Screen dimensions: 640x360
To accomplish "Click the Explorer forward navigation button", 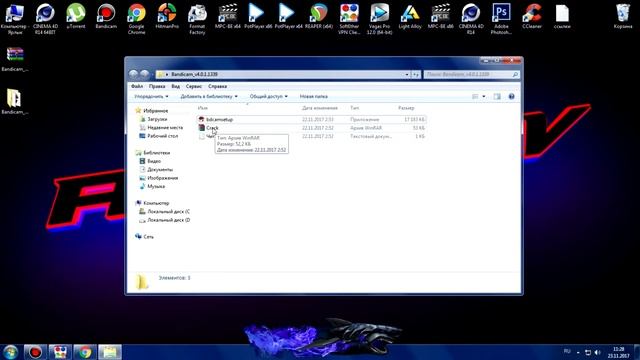I will 144,74.
